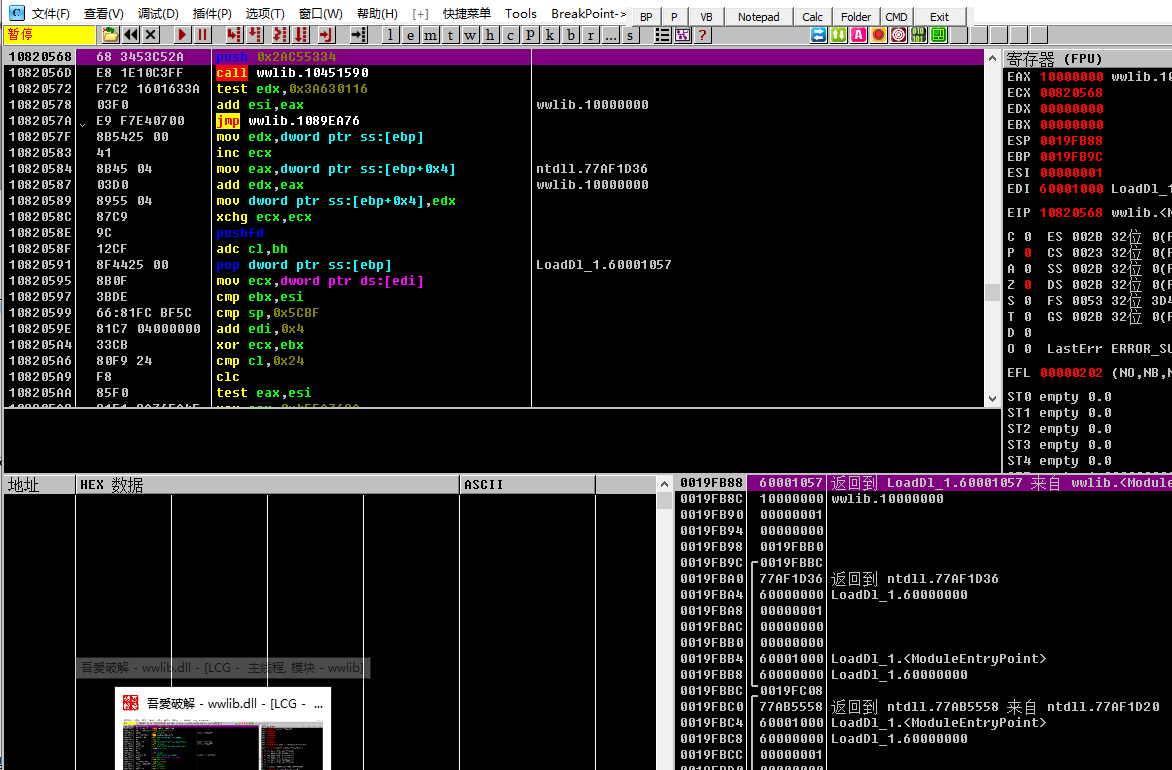Show the Log window with the l button

(x=390, y=34)
